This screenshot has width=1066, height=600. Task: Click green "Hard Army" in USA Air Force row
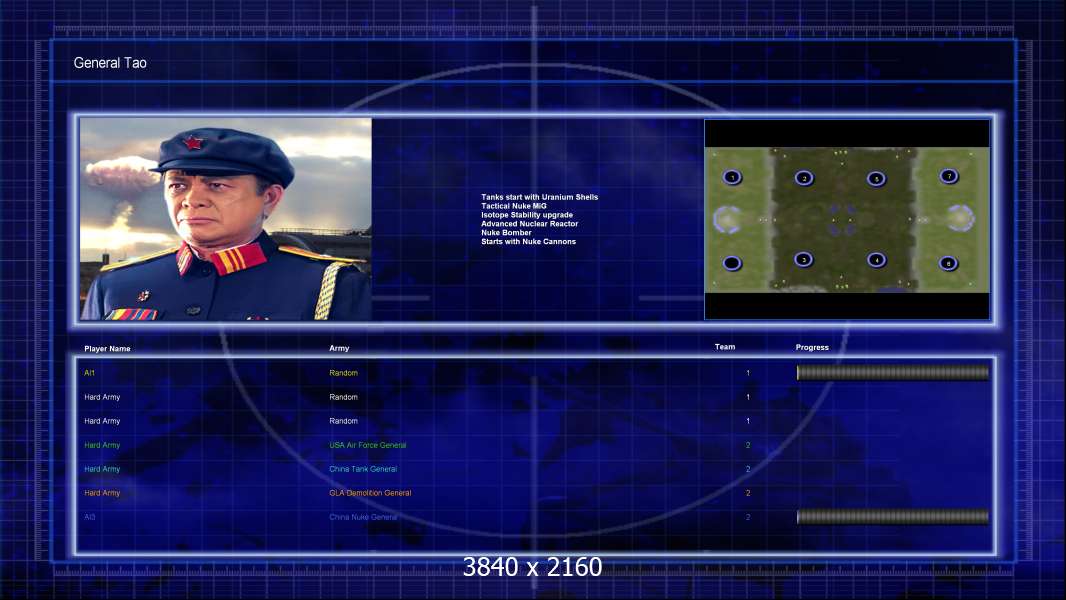point(102,445)
